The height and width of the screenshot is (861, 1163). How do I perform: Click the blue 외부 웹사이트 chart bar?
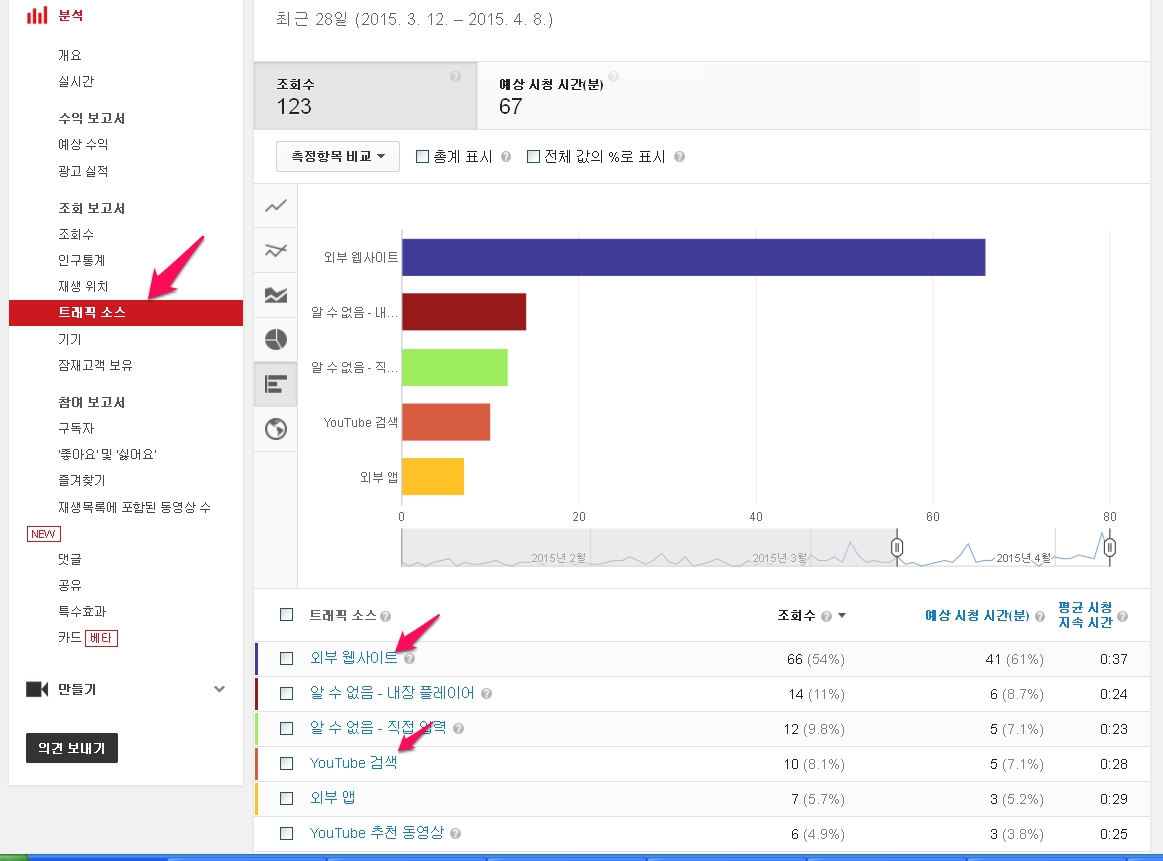click(693, 257)
